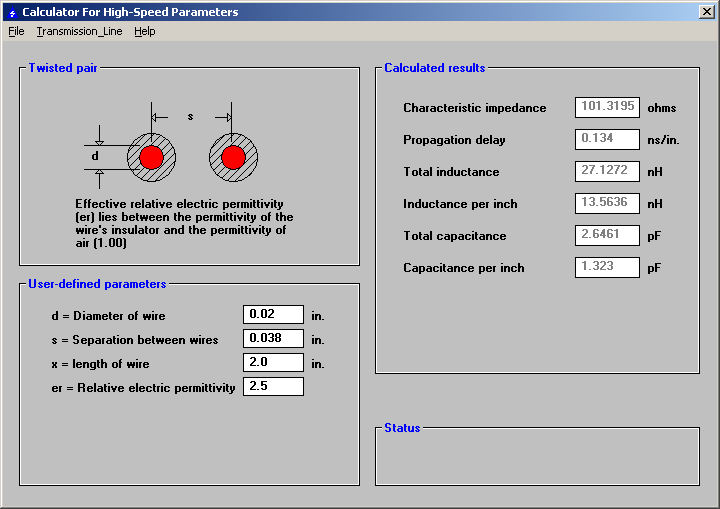Click the Total inductance result value
Screen dimensions: 720x509
click(607, 172)
